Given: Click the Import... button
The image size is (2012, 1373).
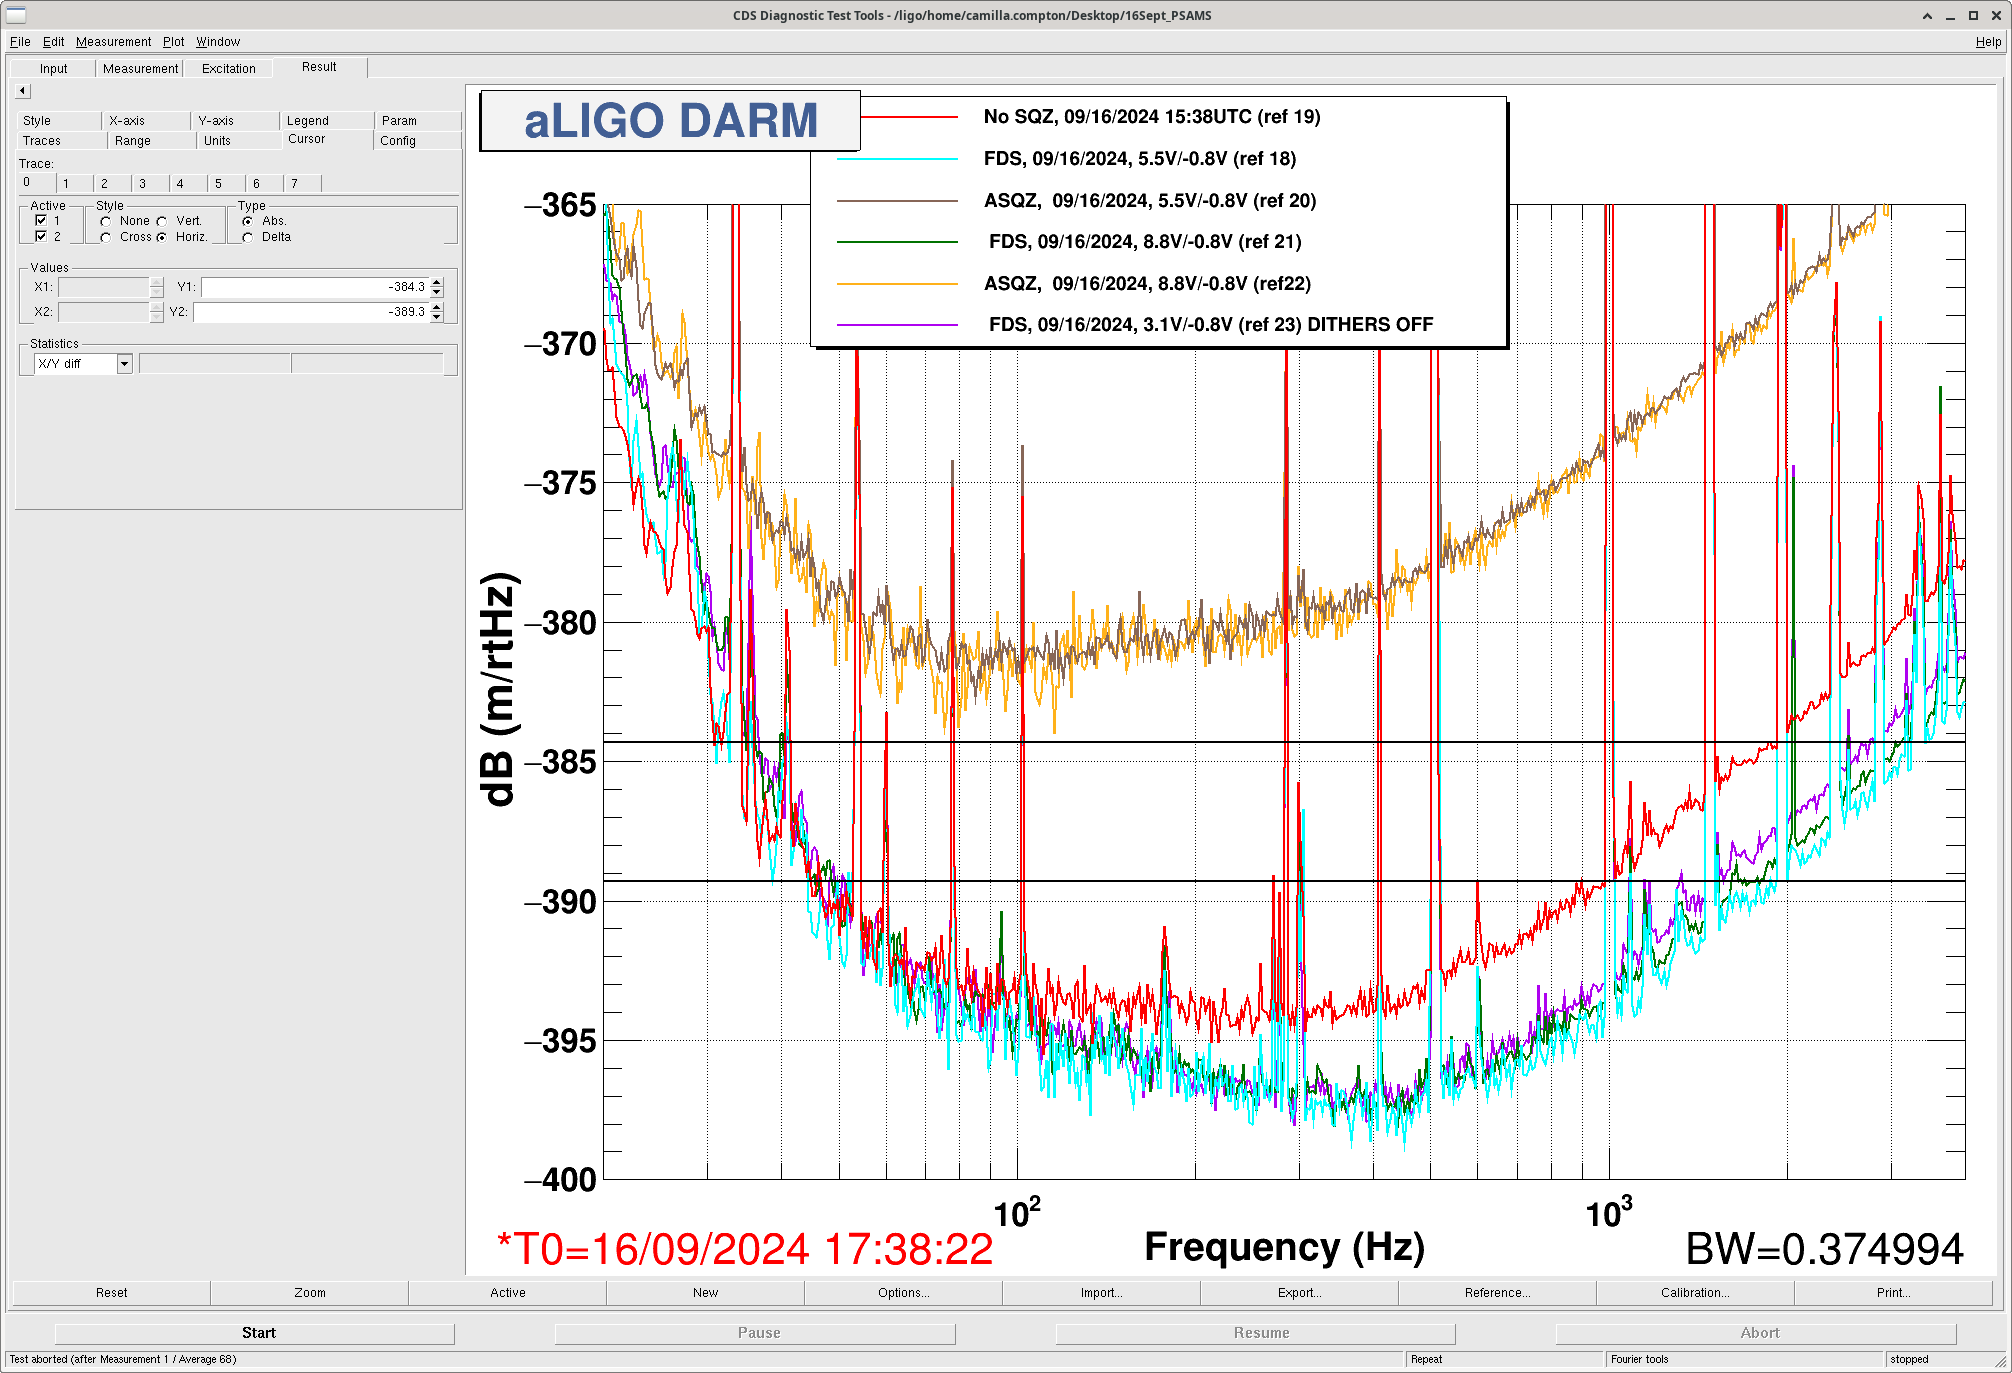Looking at the screenshot, I should pyautogui.click(x=1102, y=1293).
